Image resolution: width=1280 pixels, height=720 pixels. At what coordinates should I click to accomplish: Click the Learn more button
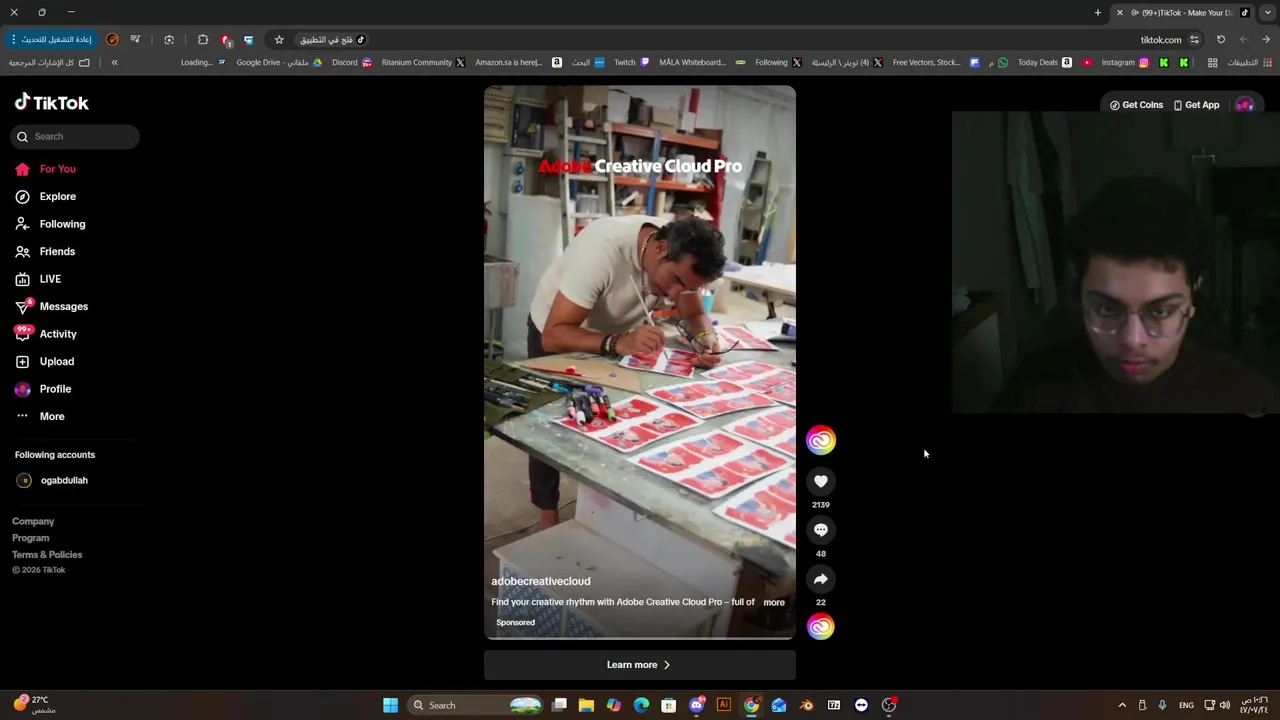point(640,665)
